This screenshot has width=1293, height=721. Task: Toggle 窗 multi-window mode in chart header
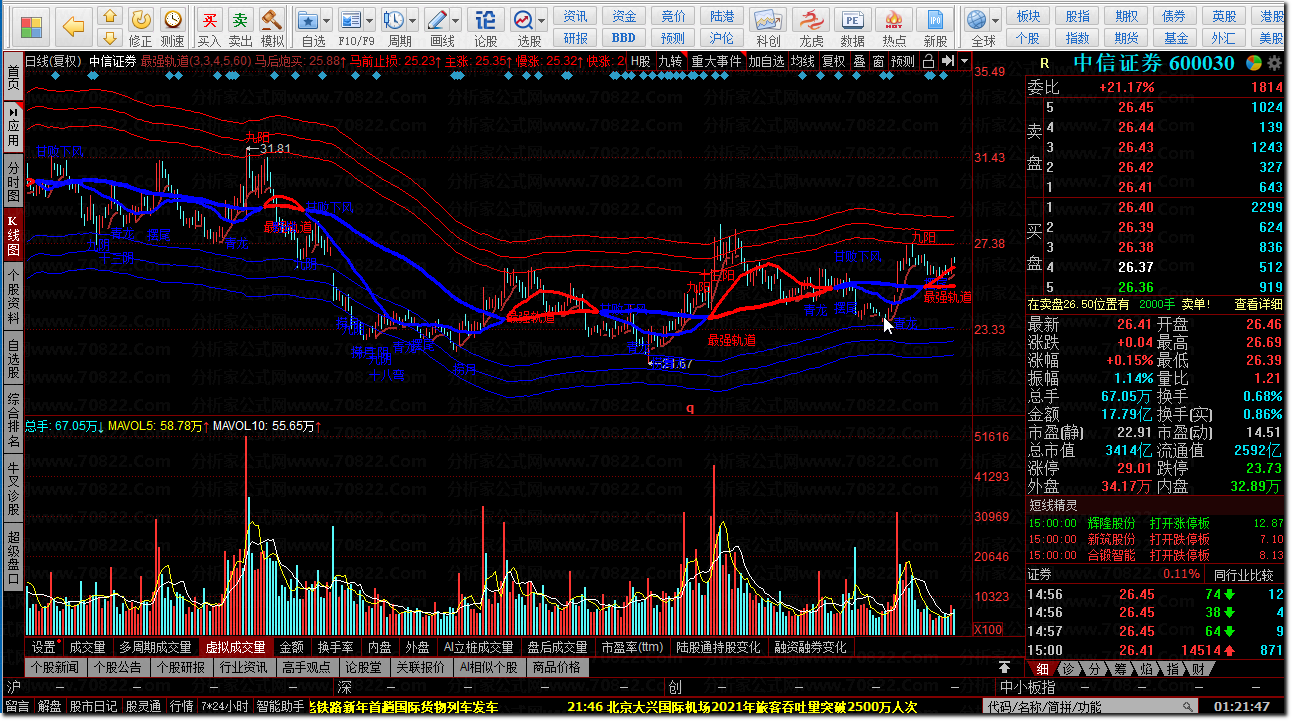click(878, 60)
